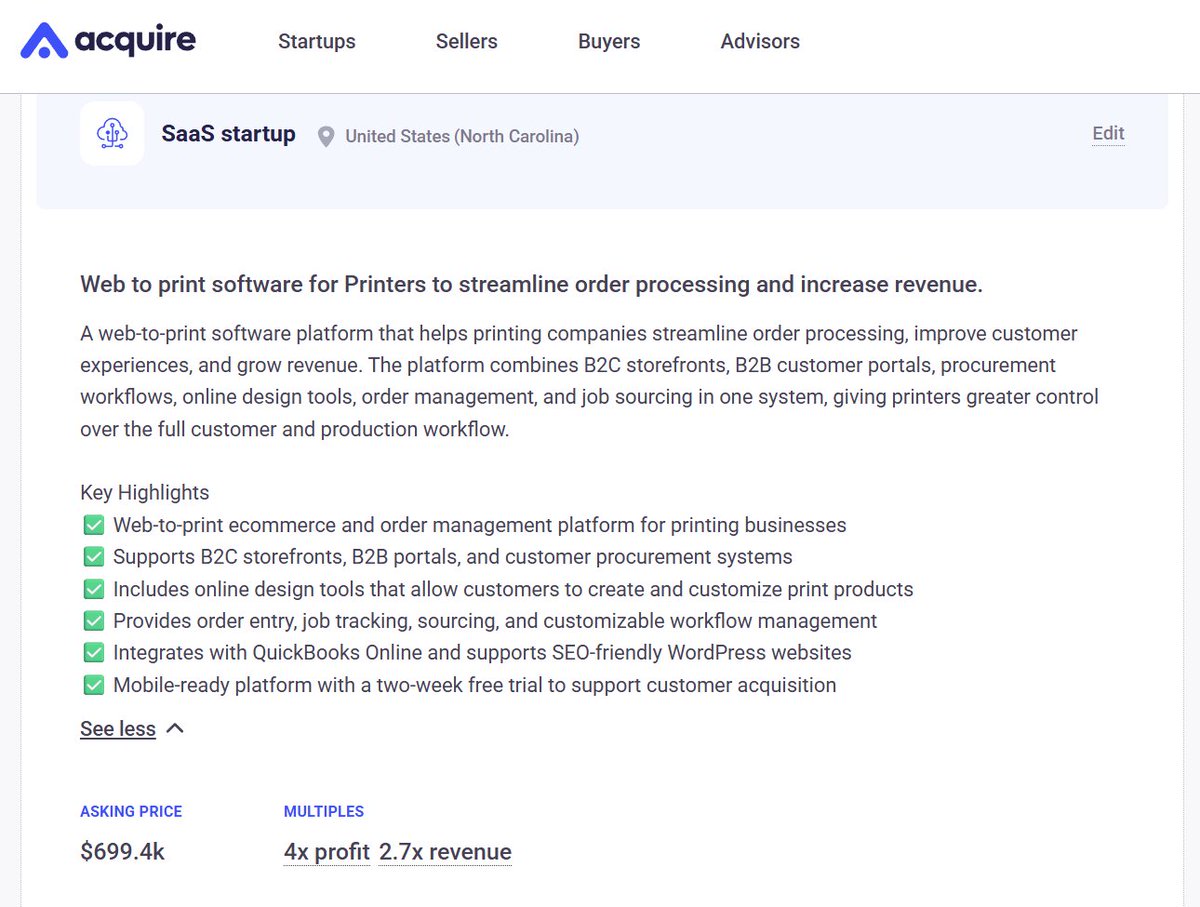Click the checkmark beside Mobile-ready platform

(x=93, y=685)
